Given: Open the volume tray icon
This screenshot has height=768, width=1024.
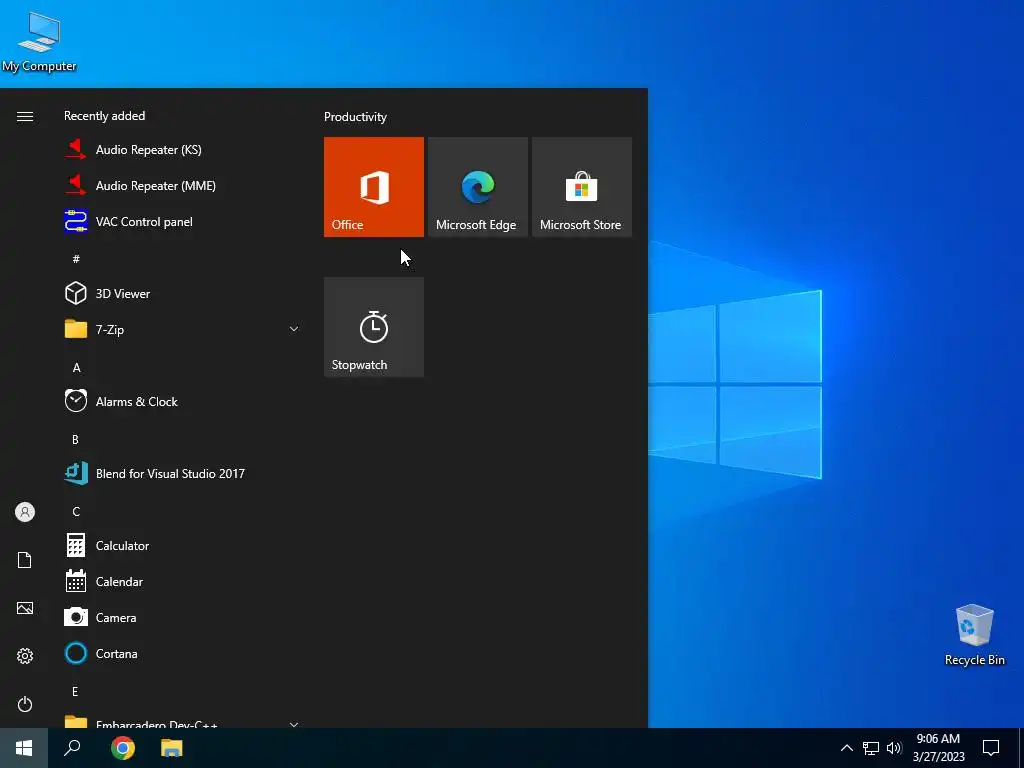Looking at the screenshot, I should point(894,748).
